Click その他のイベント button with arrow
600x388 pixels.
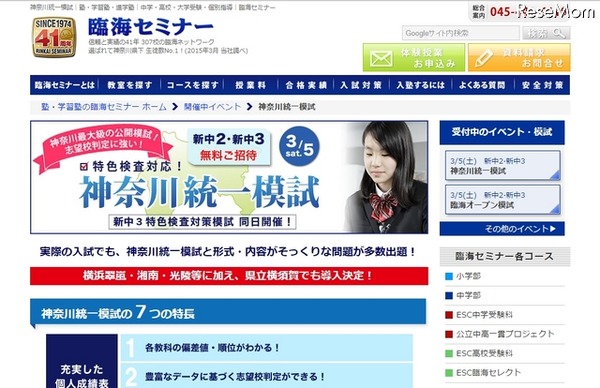[x=502, y=229]
